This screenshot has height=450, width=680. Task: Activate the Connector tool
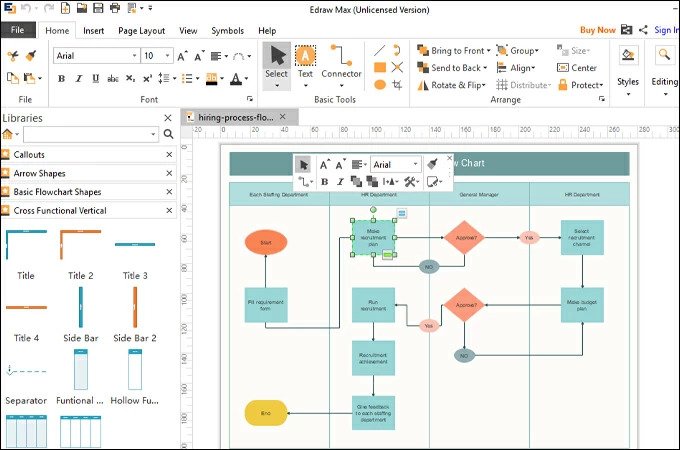click(341, 60)
